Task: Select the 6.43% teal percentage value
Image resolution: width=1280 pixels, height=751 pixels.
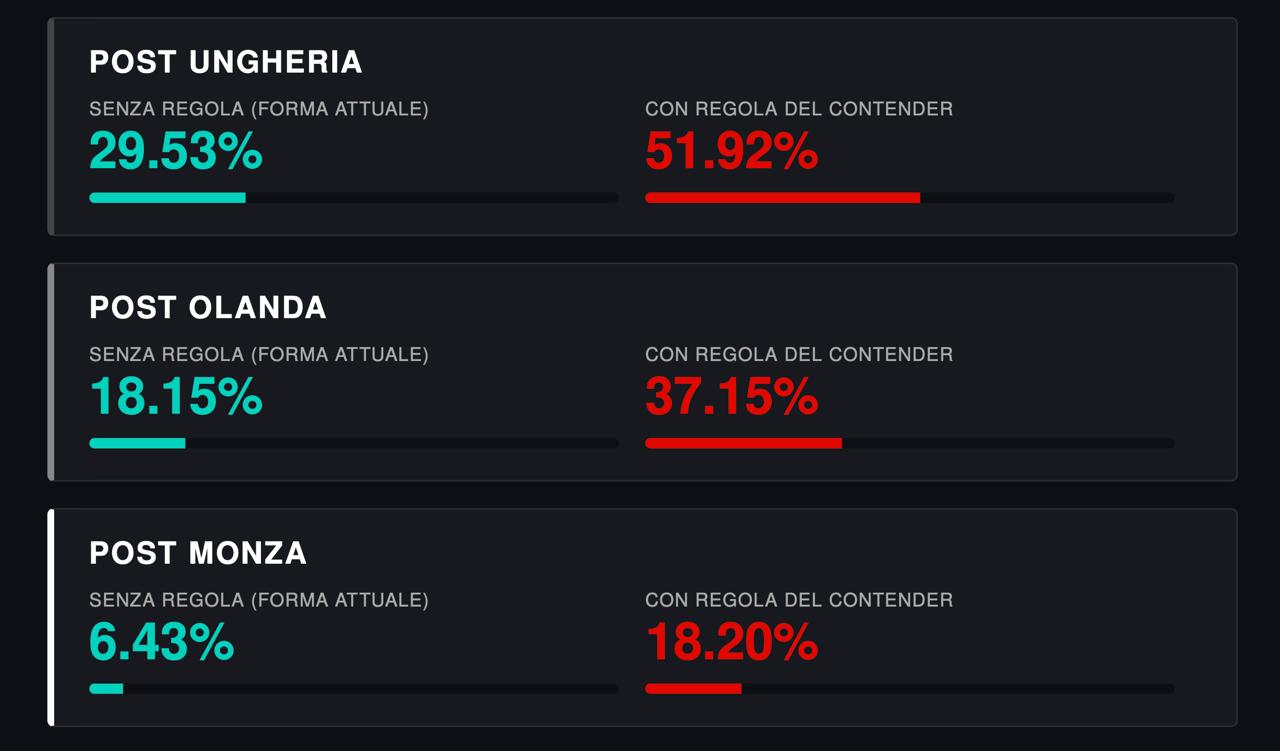Action: coord(162,643)
